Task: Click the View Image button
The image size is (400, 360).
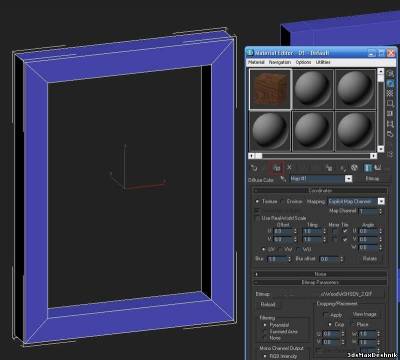Action: 365,314
